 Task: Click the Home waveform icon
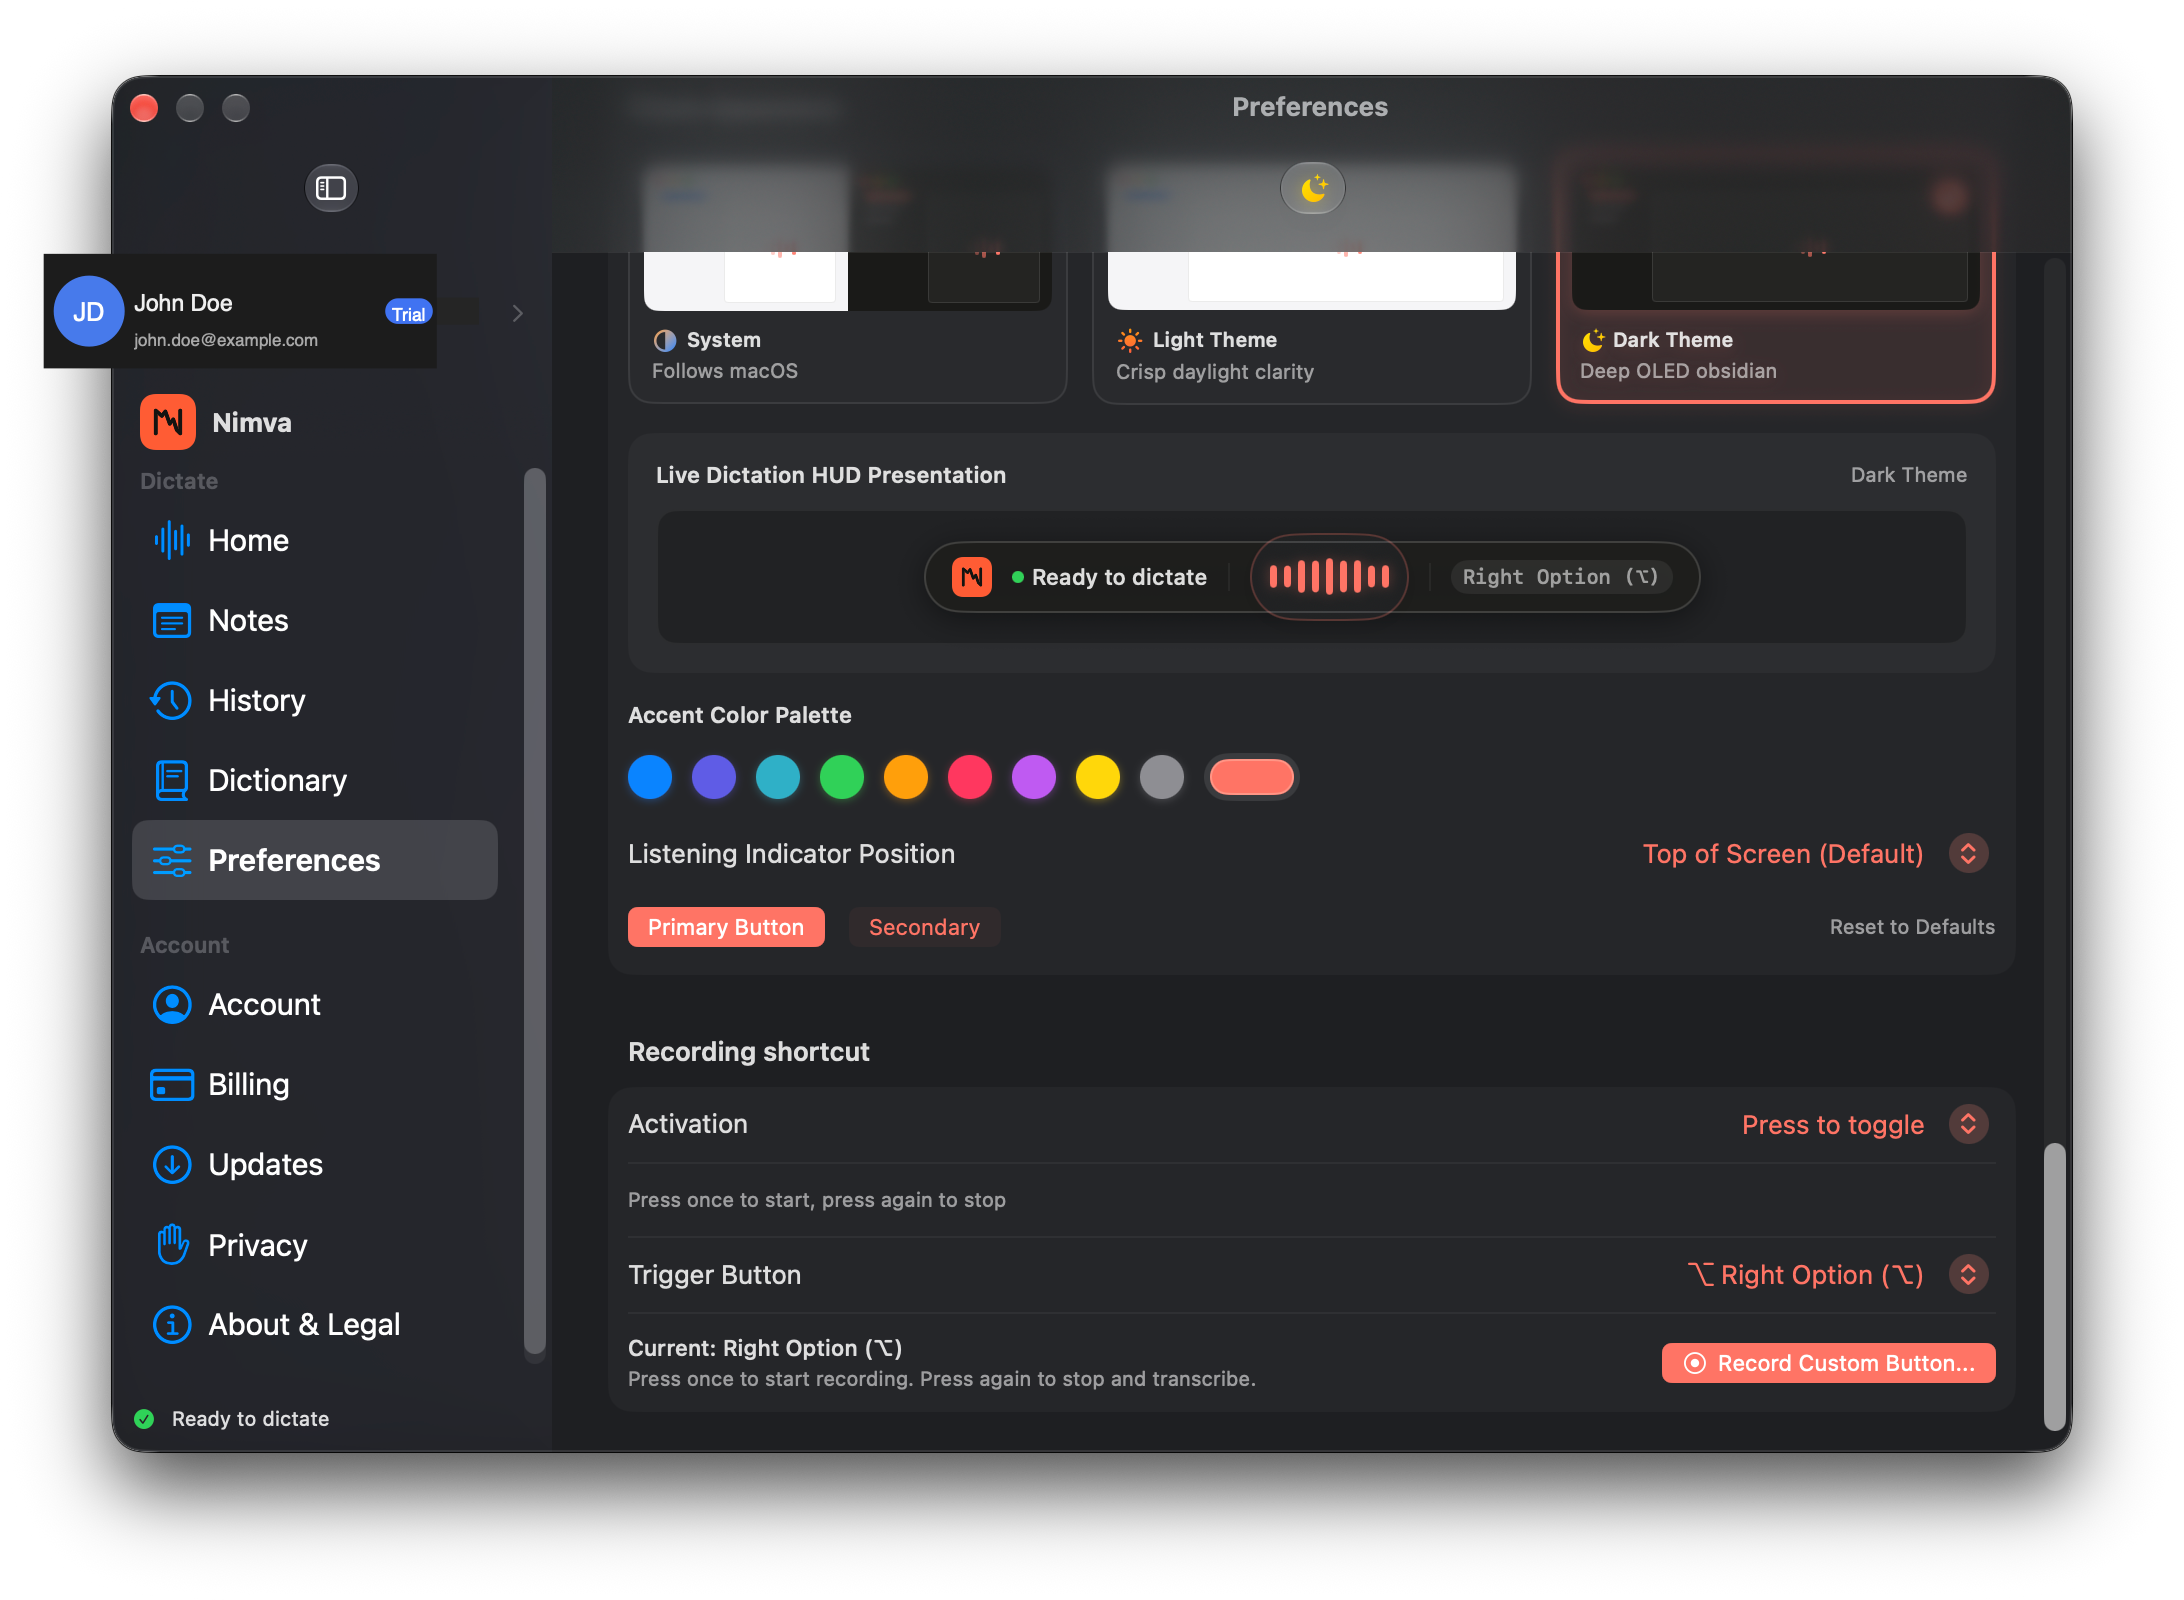coord(172,540)
